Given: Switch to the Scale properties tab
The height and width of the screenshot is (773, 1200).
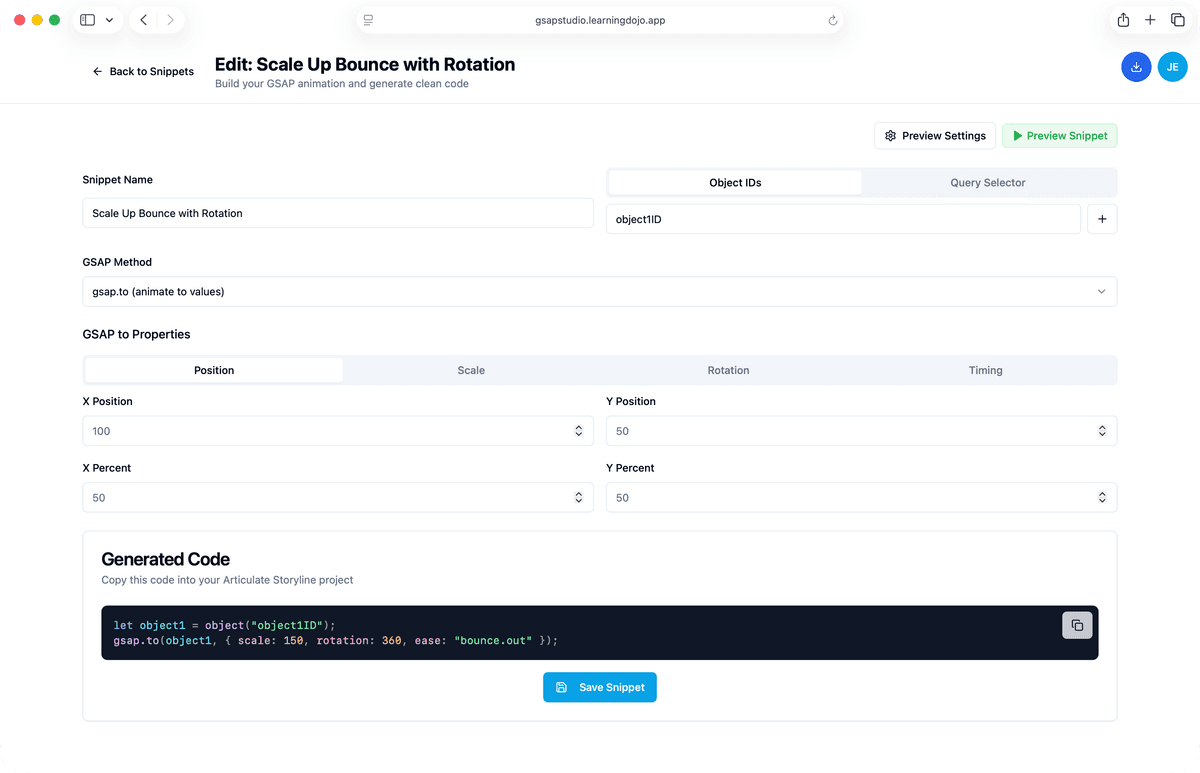Looking at the screenshot, I should coord(471,370).
